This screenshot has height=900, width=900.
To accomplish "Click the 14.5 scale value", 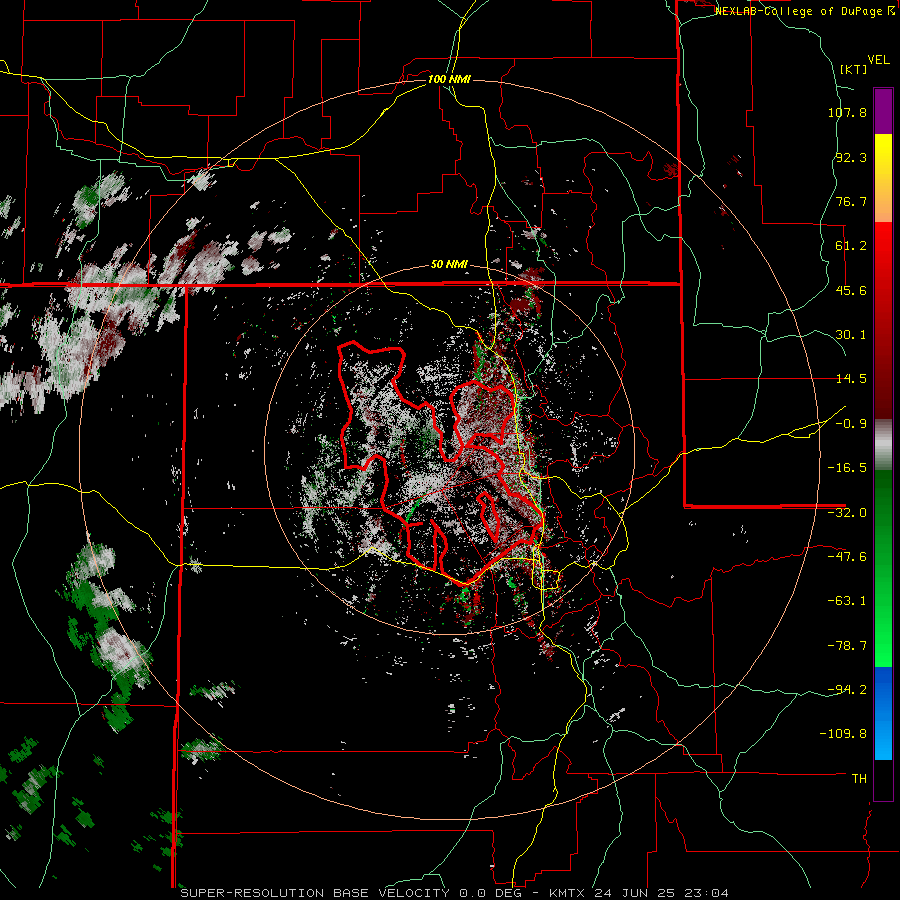I will tap(851, 379).
